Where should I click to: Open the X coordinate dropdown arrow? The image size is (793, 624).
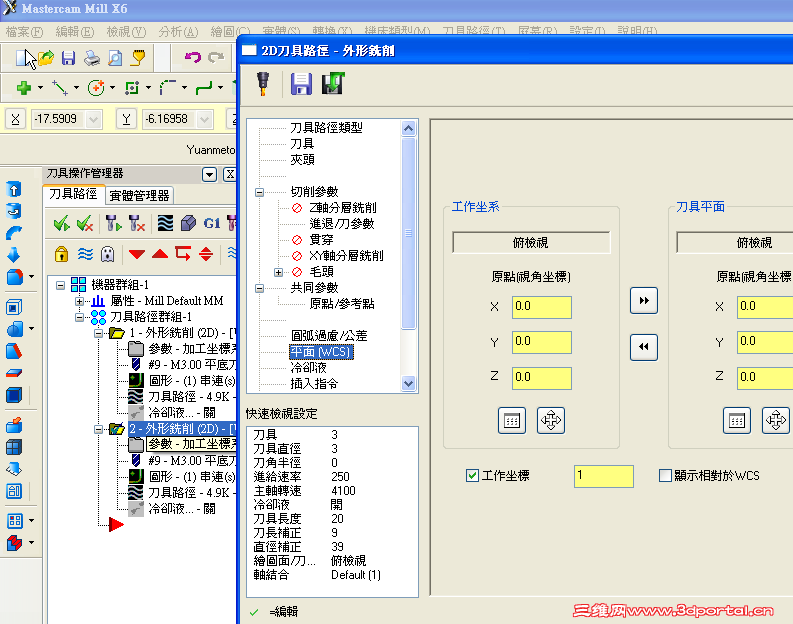[93, 119]
